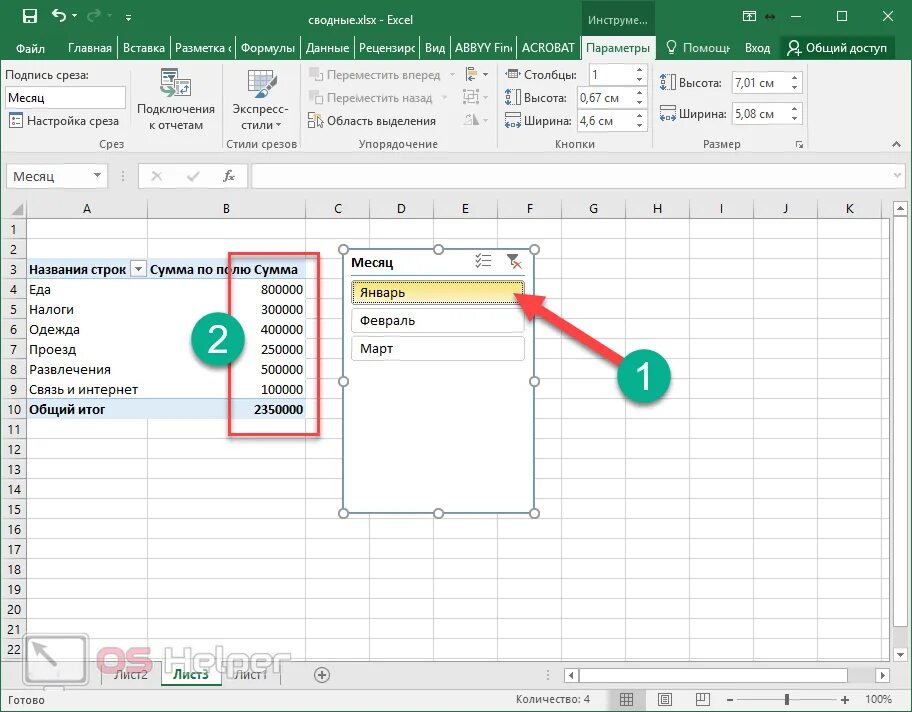Click the Помощник lightbulb search box
This screenshot has height=712, width=912.
pos(697,48)
